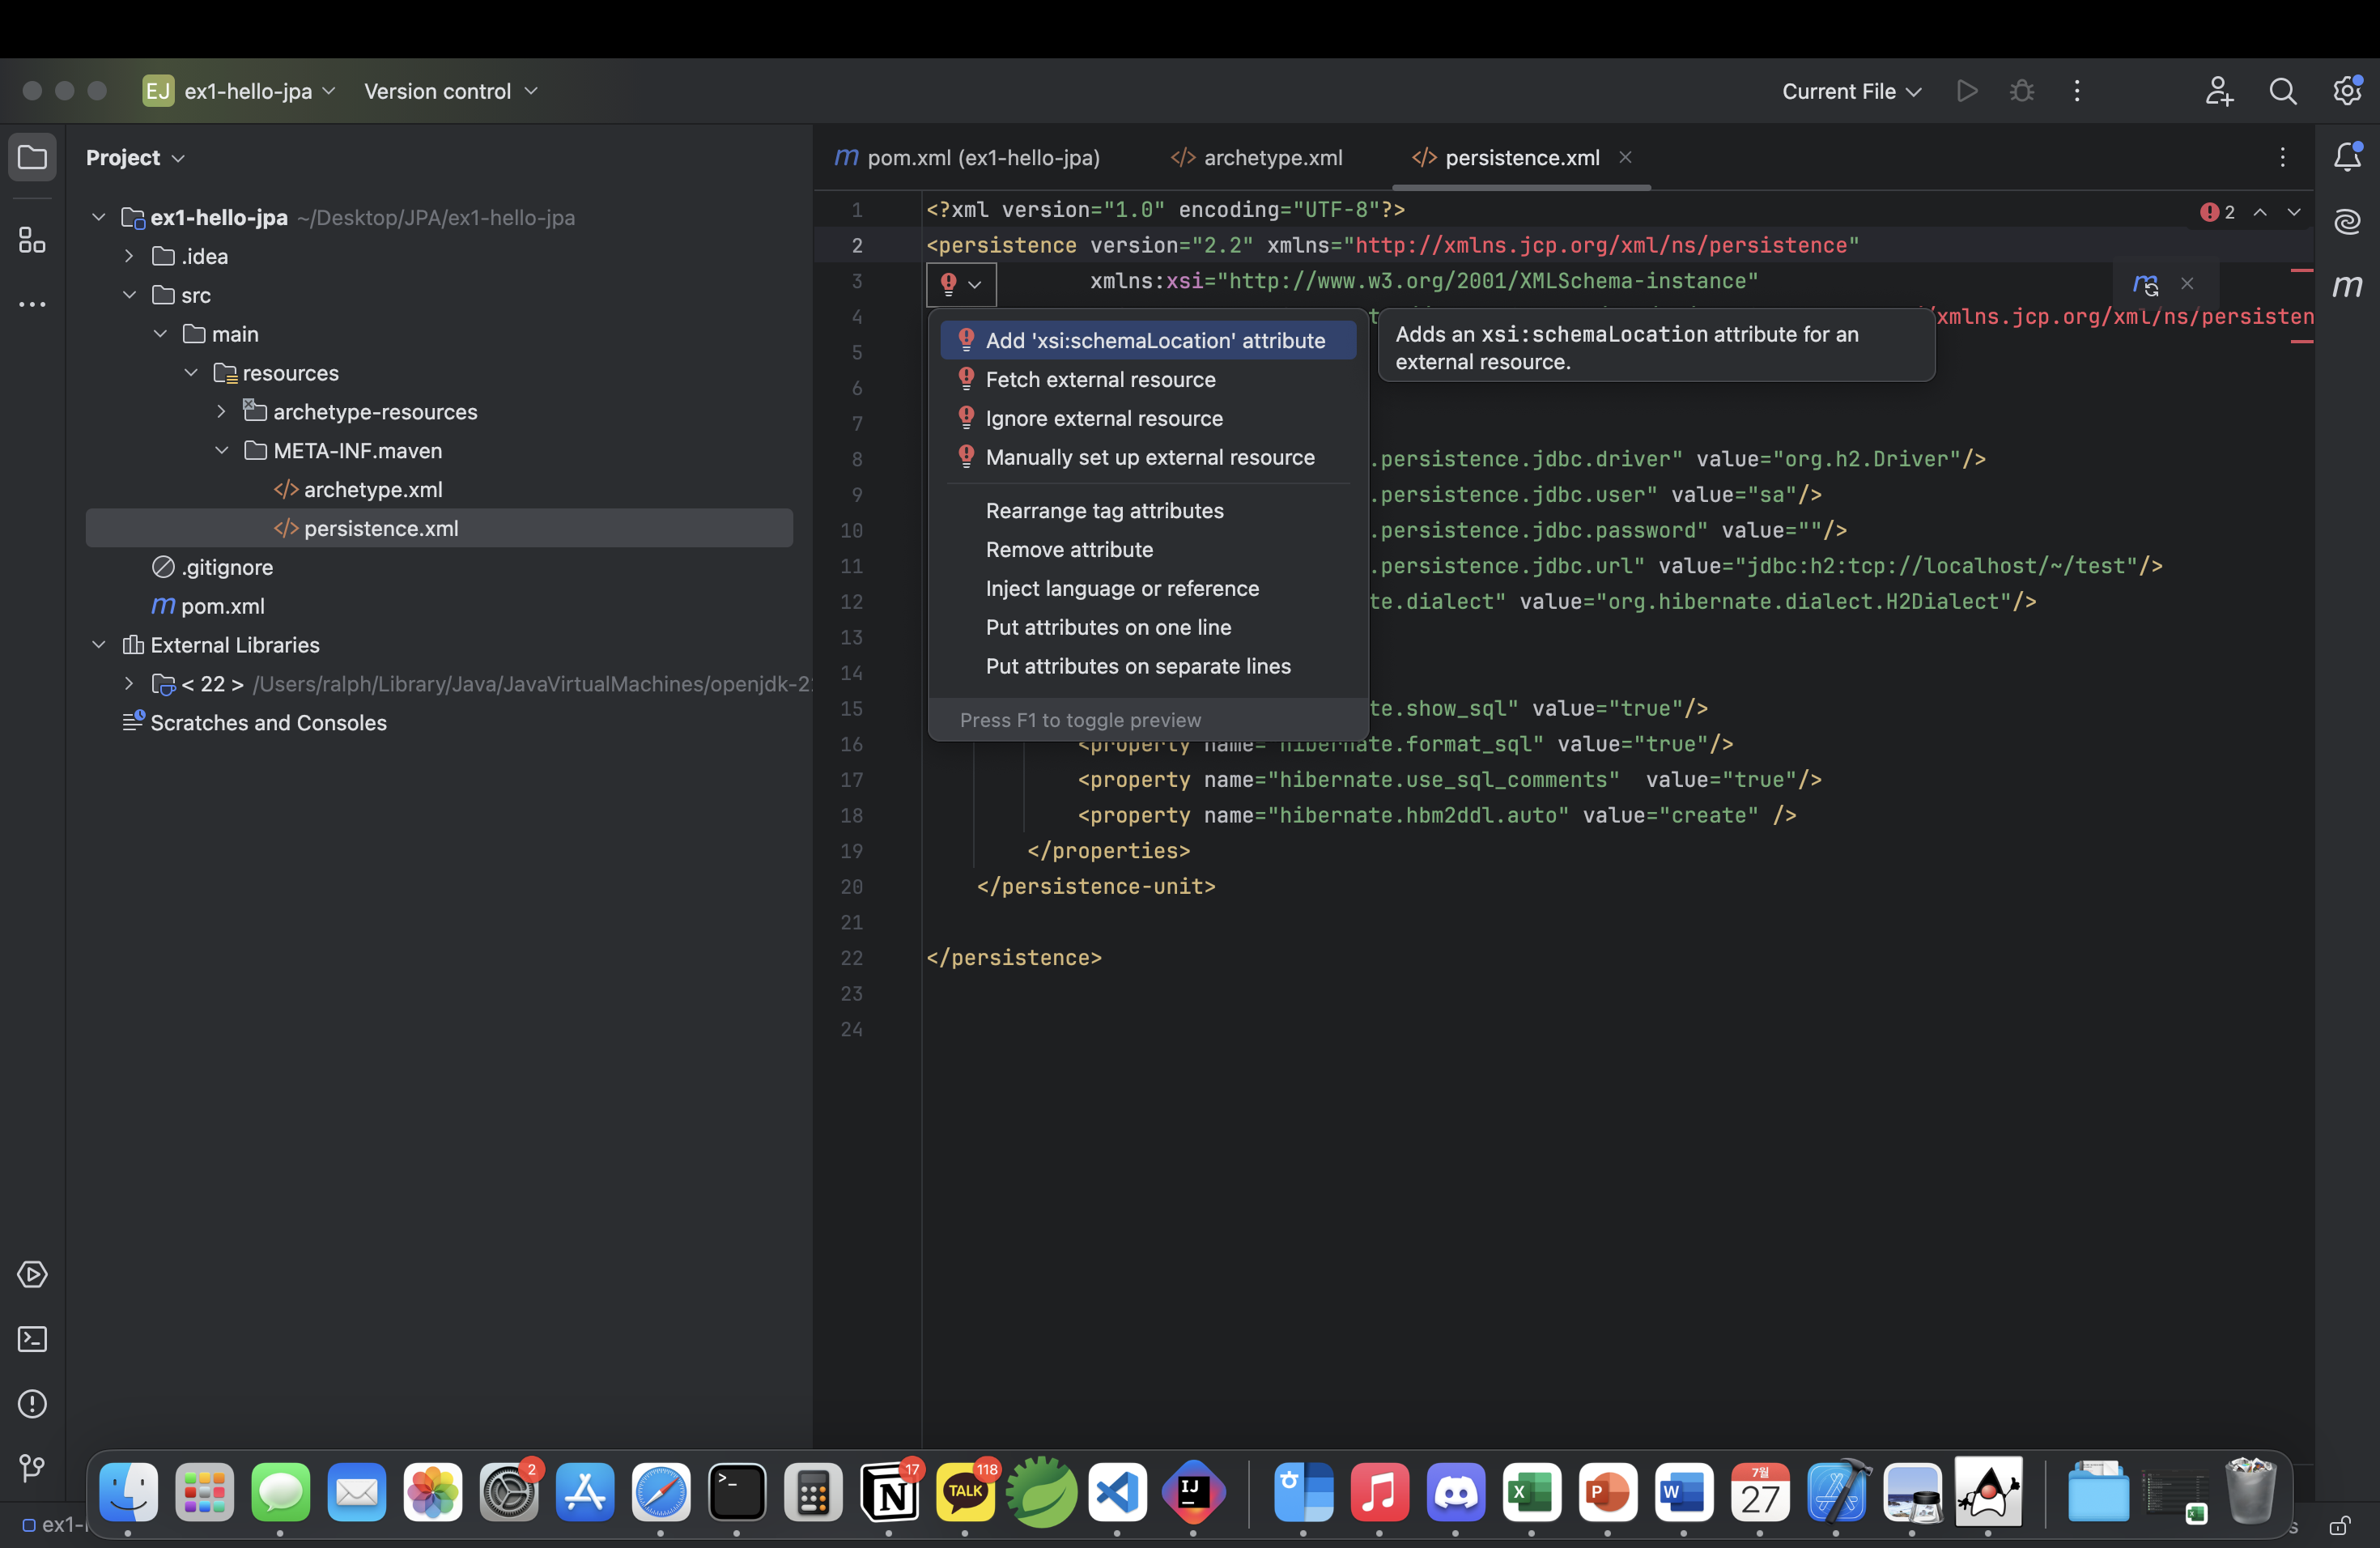Image resolution: width=2380 pixels, height=1548 pixels.
Task: Choose Inject language or reference
Action: click(x=1148, y=588)
